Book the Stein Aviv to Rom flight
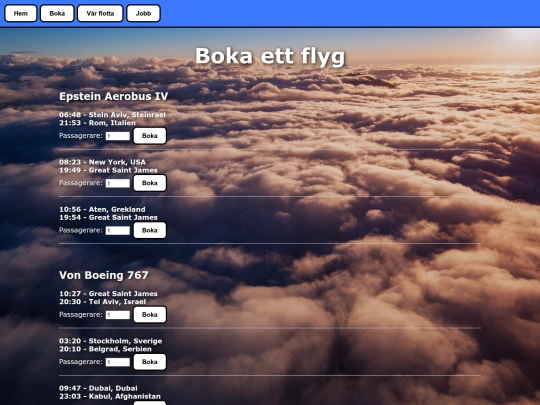Viewport: 540px width, 405px height. pyautogui.click(x=150, y=136)
